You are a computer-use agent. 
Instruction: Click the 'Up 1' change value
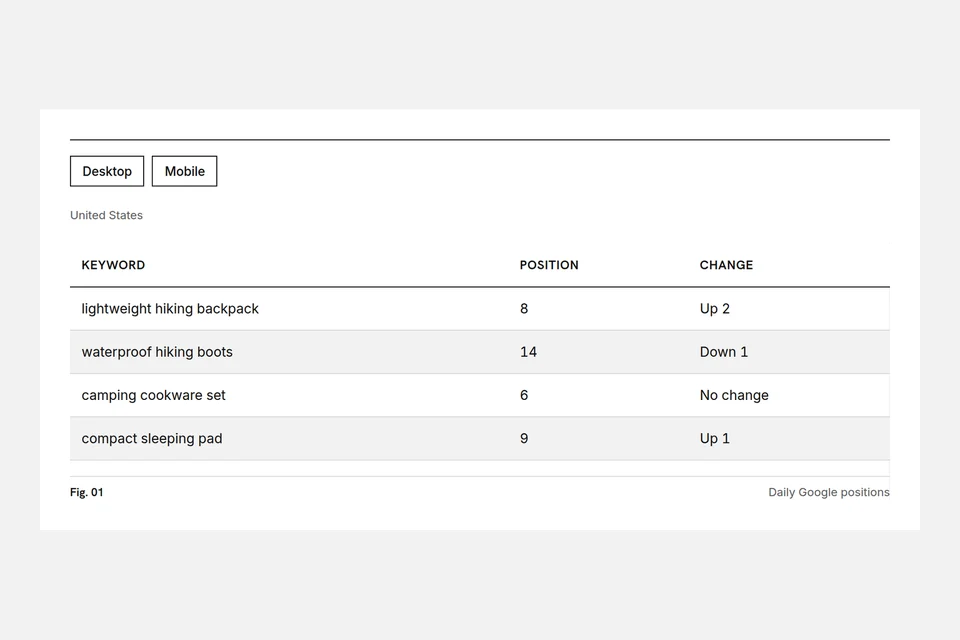coord(714,439)
